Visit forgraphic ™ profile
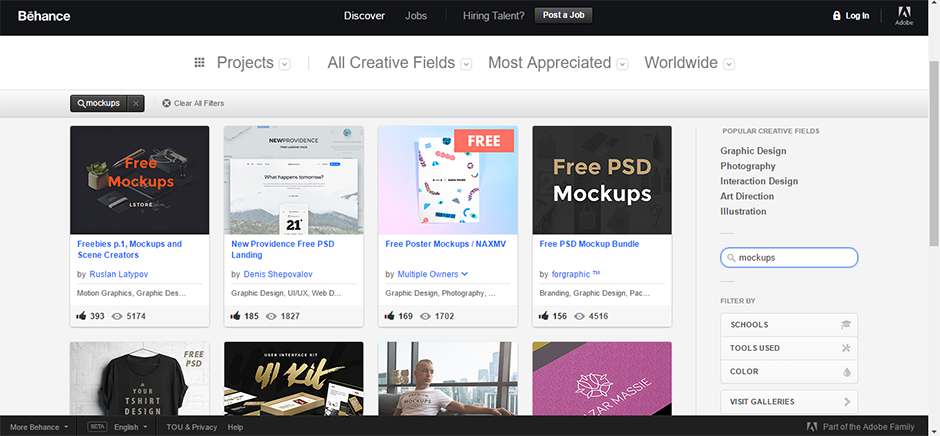Viewport: 940px width, 436px height. 576,274
